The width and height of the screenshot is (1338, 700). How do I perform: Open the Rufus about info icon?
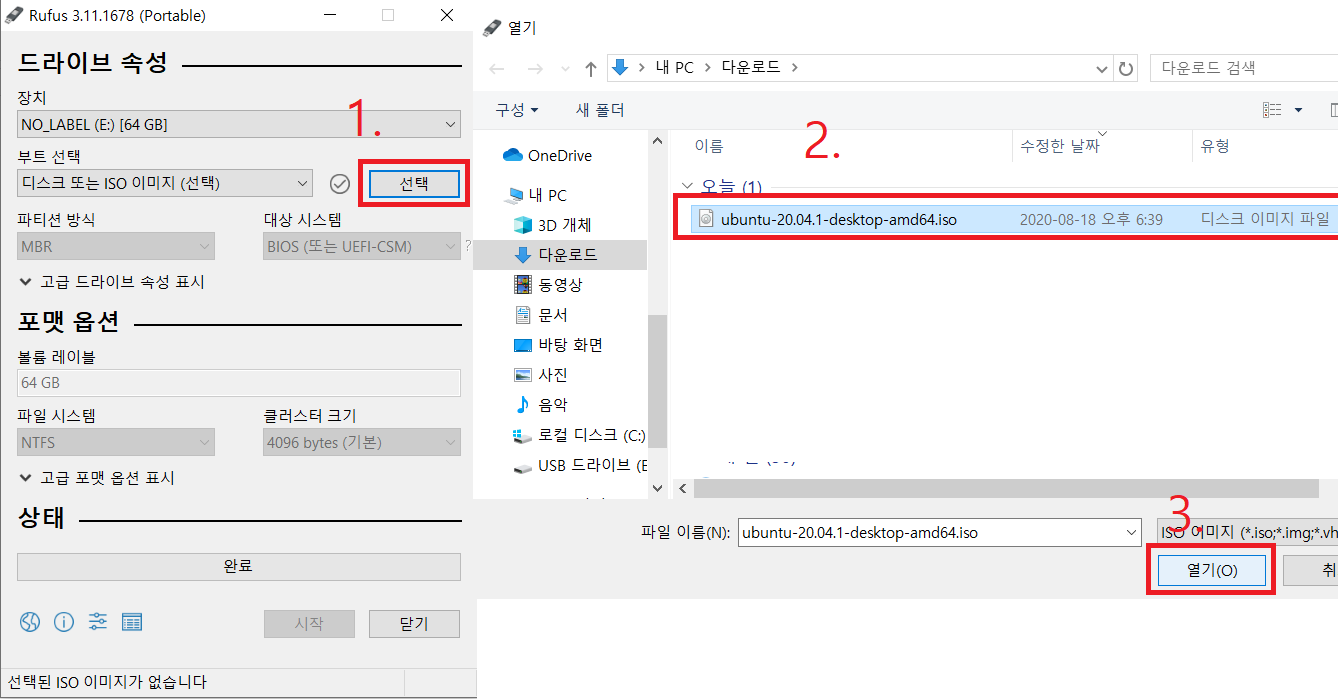click(64, 622)
